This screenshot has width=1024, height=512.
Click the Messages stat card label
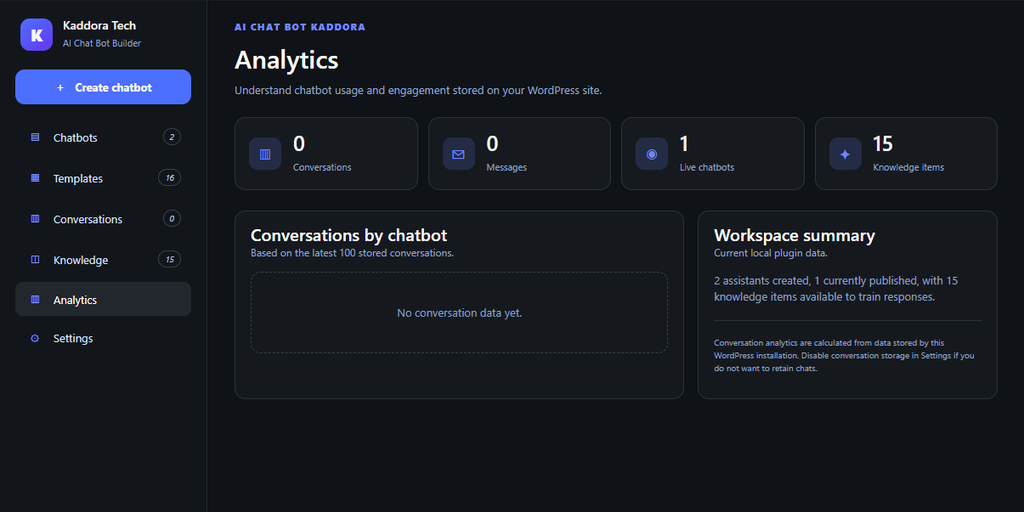coord(507,167)
